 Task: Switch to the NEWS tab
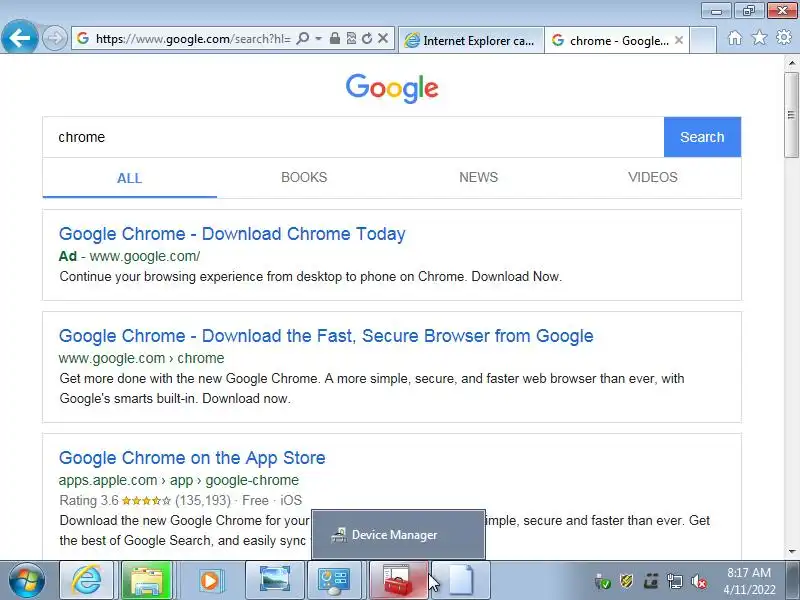[479, 178]
